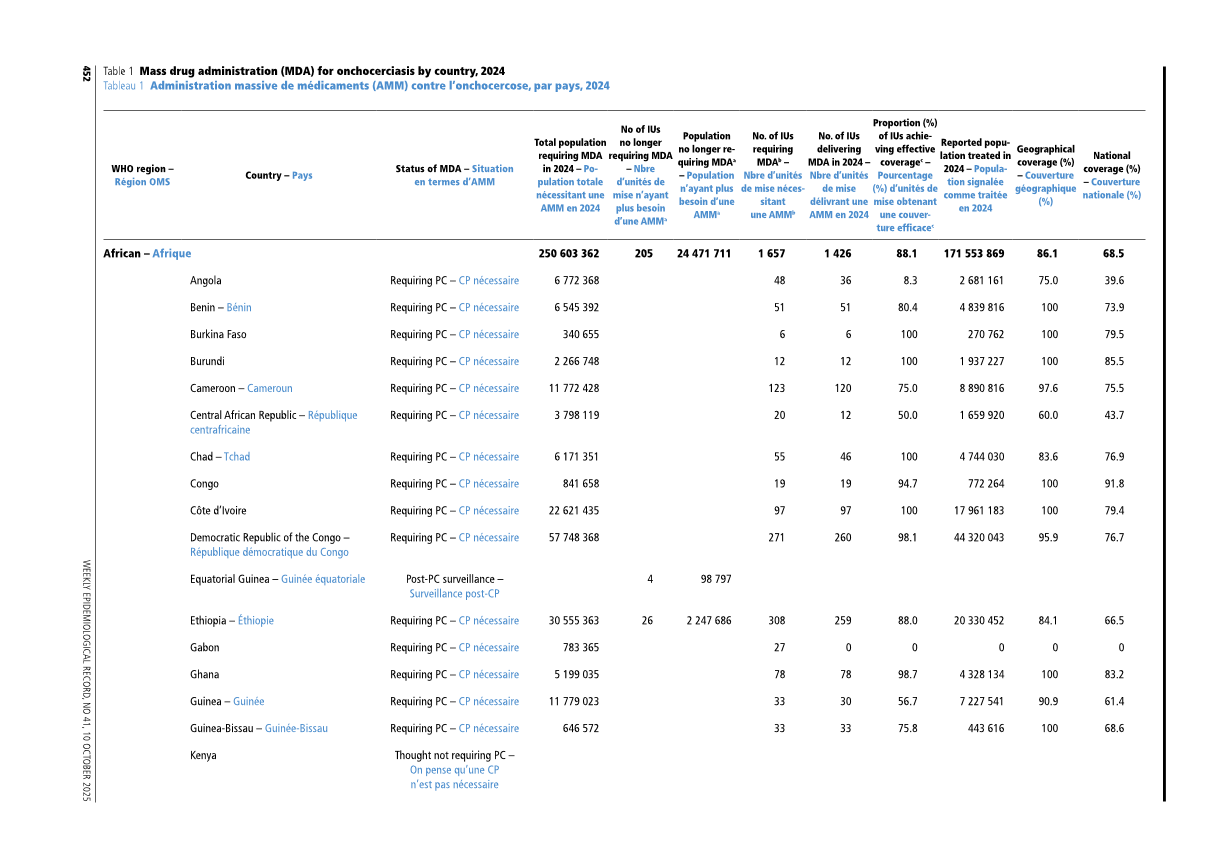Click the 'Status of MDA' column header
Screen dimensions: 1227x868
pyautogui.click(x=454, y=176)
